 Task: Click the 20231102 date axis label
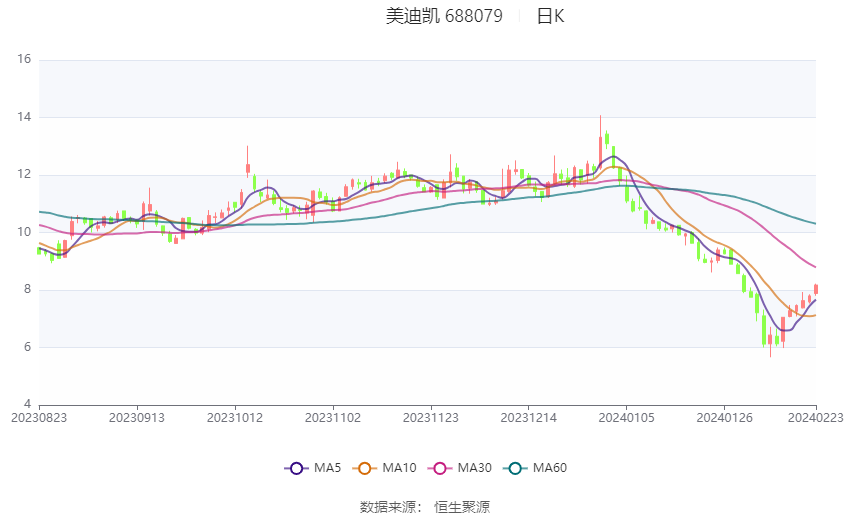333,418
